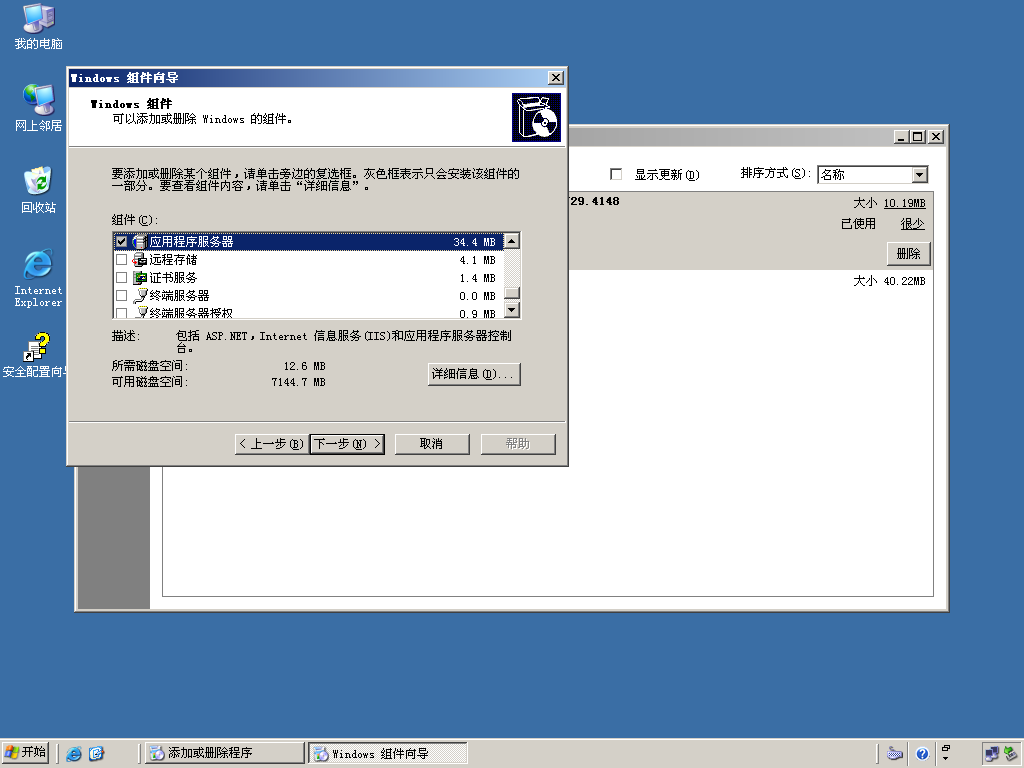Image resolution: width=1024 pixels, height=768 pixels.
Task: Click the second quick launch icon next to IE
Action: 96,754
